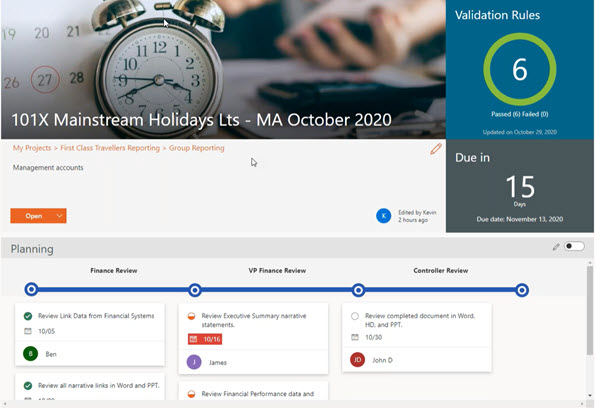
Task: Click the Planning section edit pencil icon
Action: click(556, 247)
